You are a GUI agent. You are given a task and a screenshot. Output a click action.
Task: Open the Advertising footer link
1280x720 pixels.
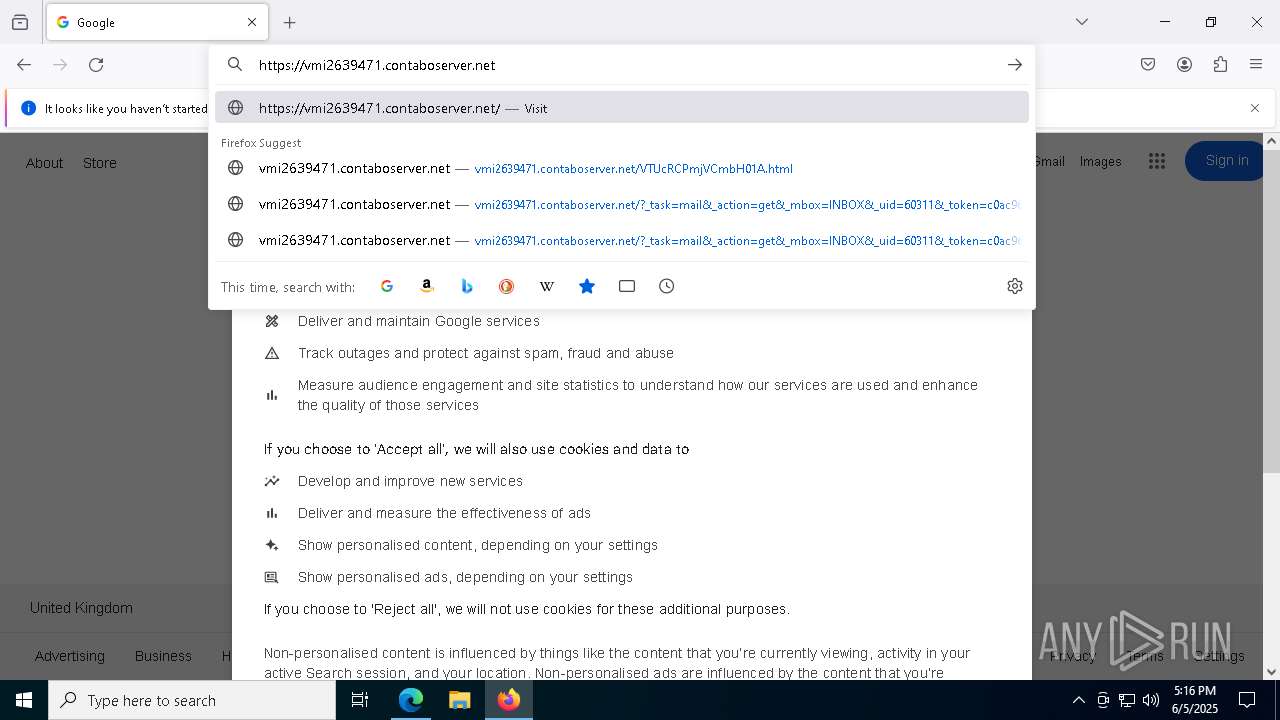coord(70,656)
